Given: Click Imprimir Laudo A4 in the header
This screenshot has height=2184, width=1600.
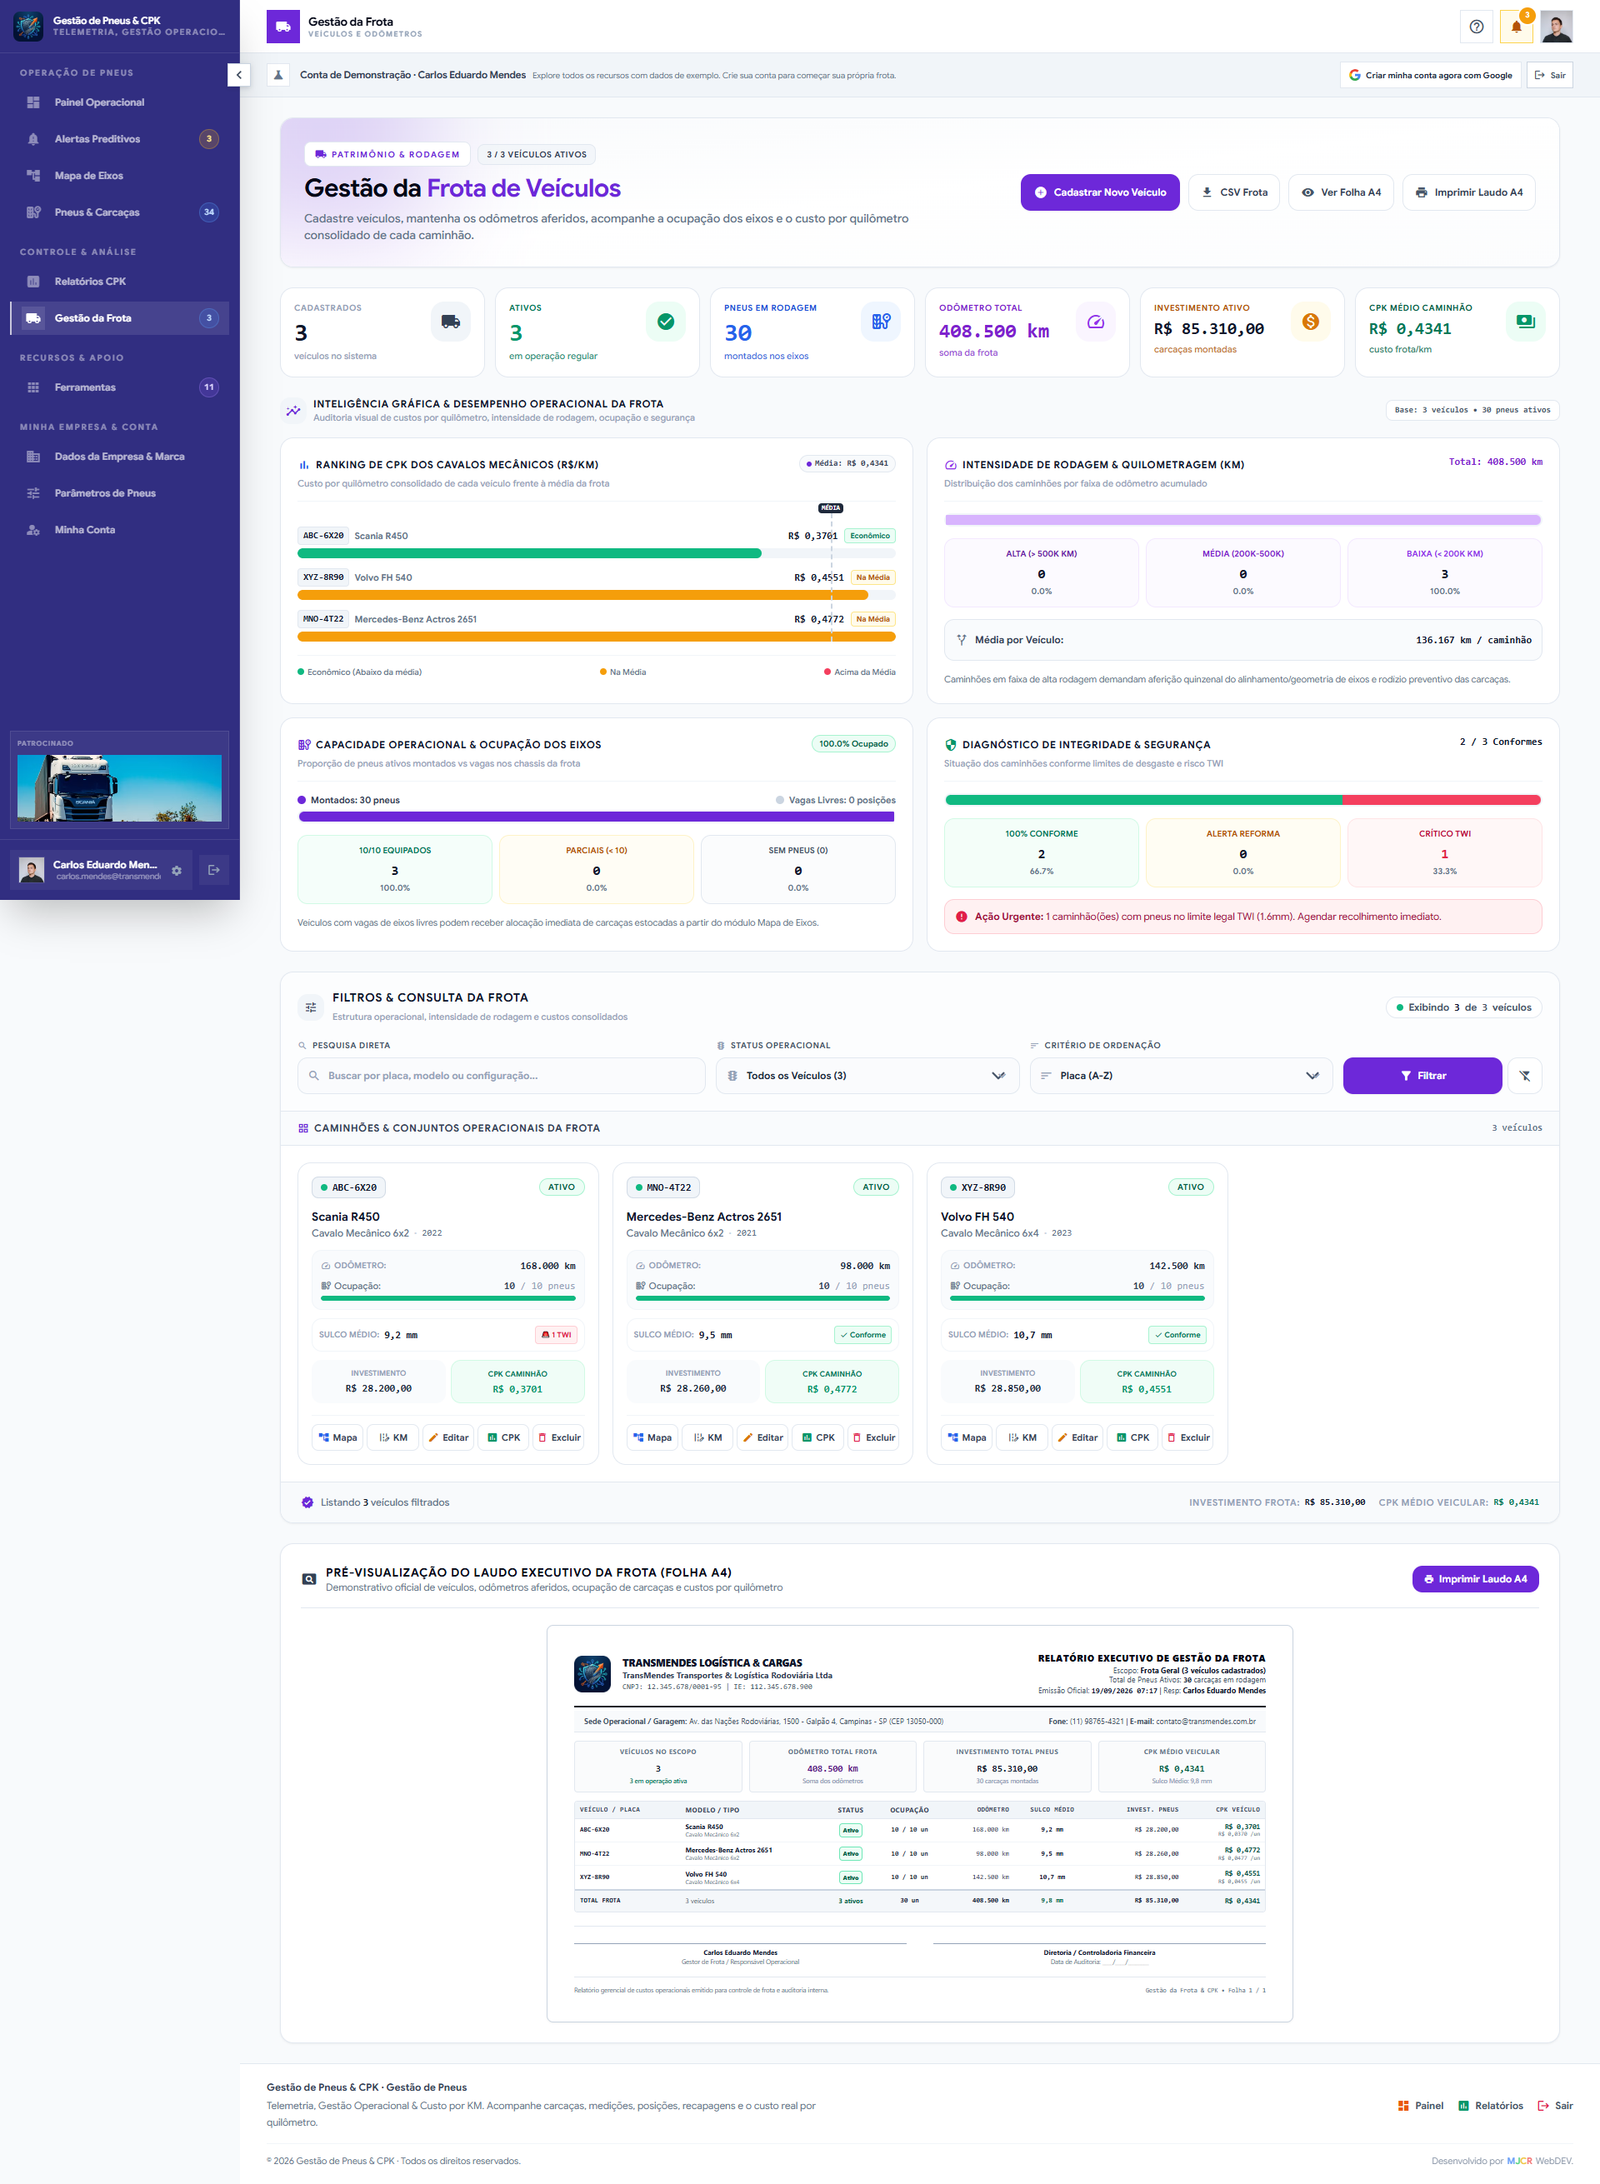Looking at the screenshot, I should coord(1469,193).
